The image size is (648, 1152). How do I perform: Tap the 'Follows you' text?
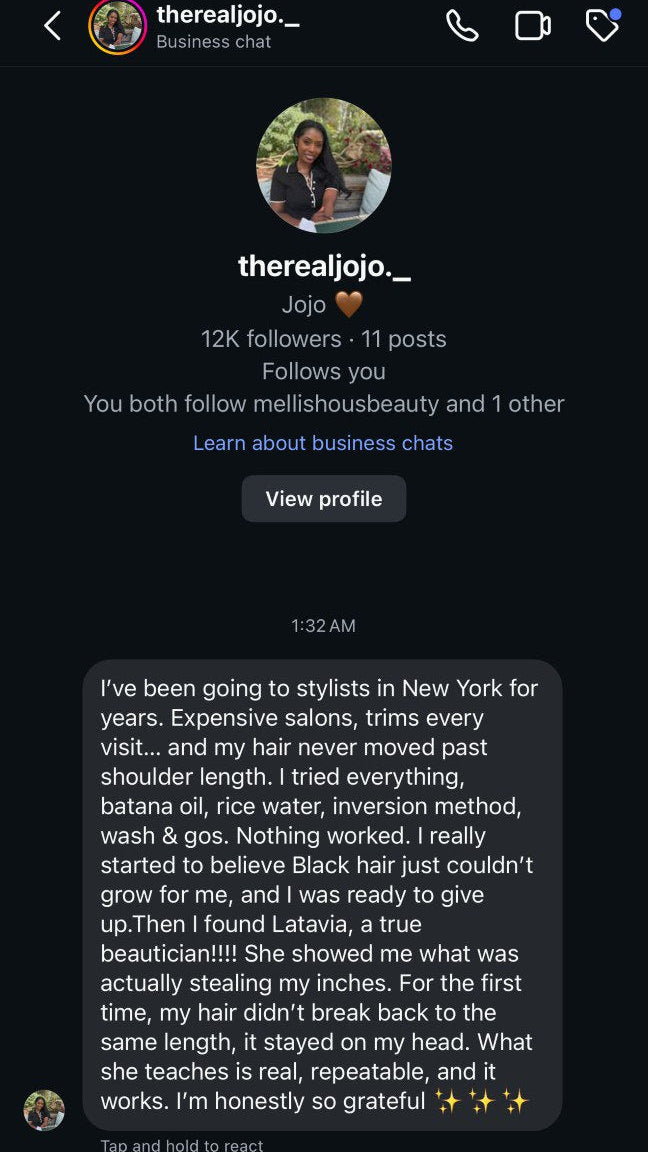click(324, 372)
